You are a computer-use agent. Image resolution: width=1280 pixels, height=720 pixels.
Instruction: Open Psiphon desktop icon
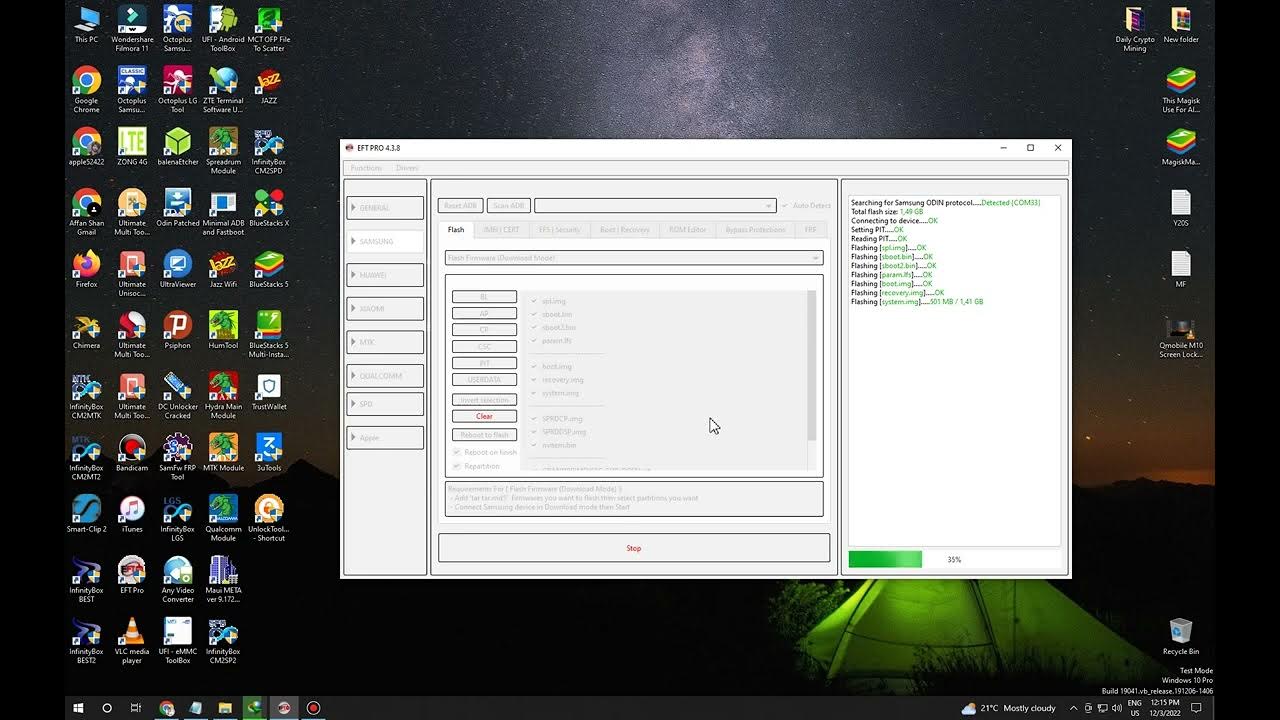pyautogui.click(x=177, y=330)
